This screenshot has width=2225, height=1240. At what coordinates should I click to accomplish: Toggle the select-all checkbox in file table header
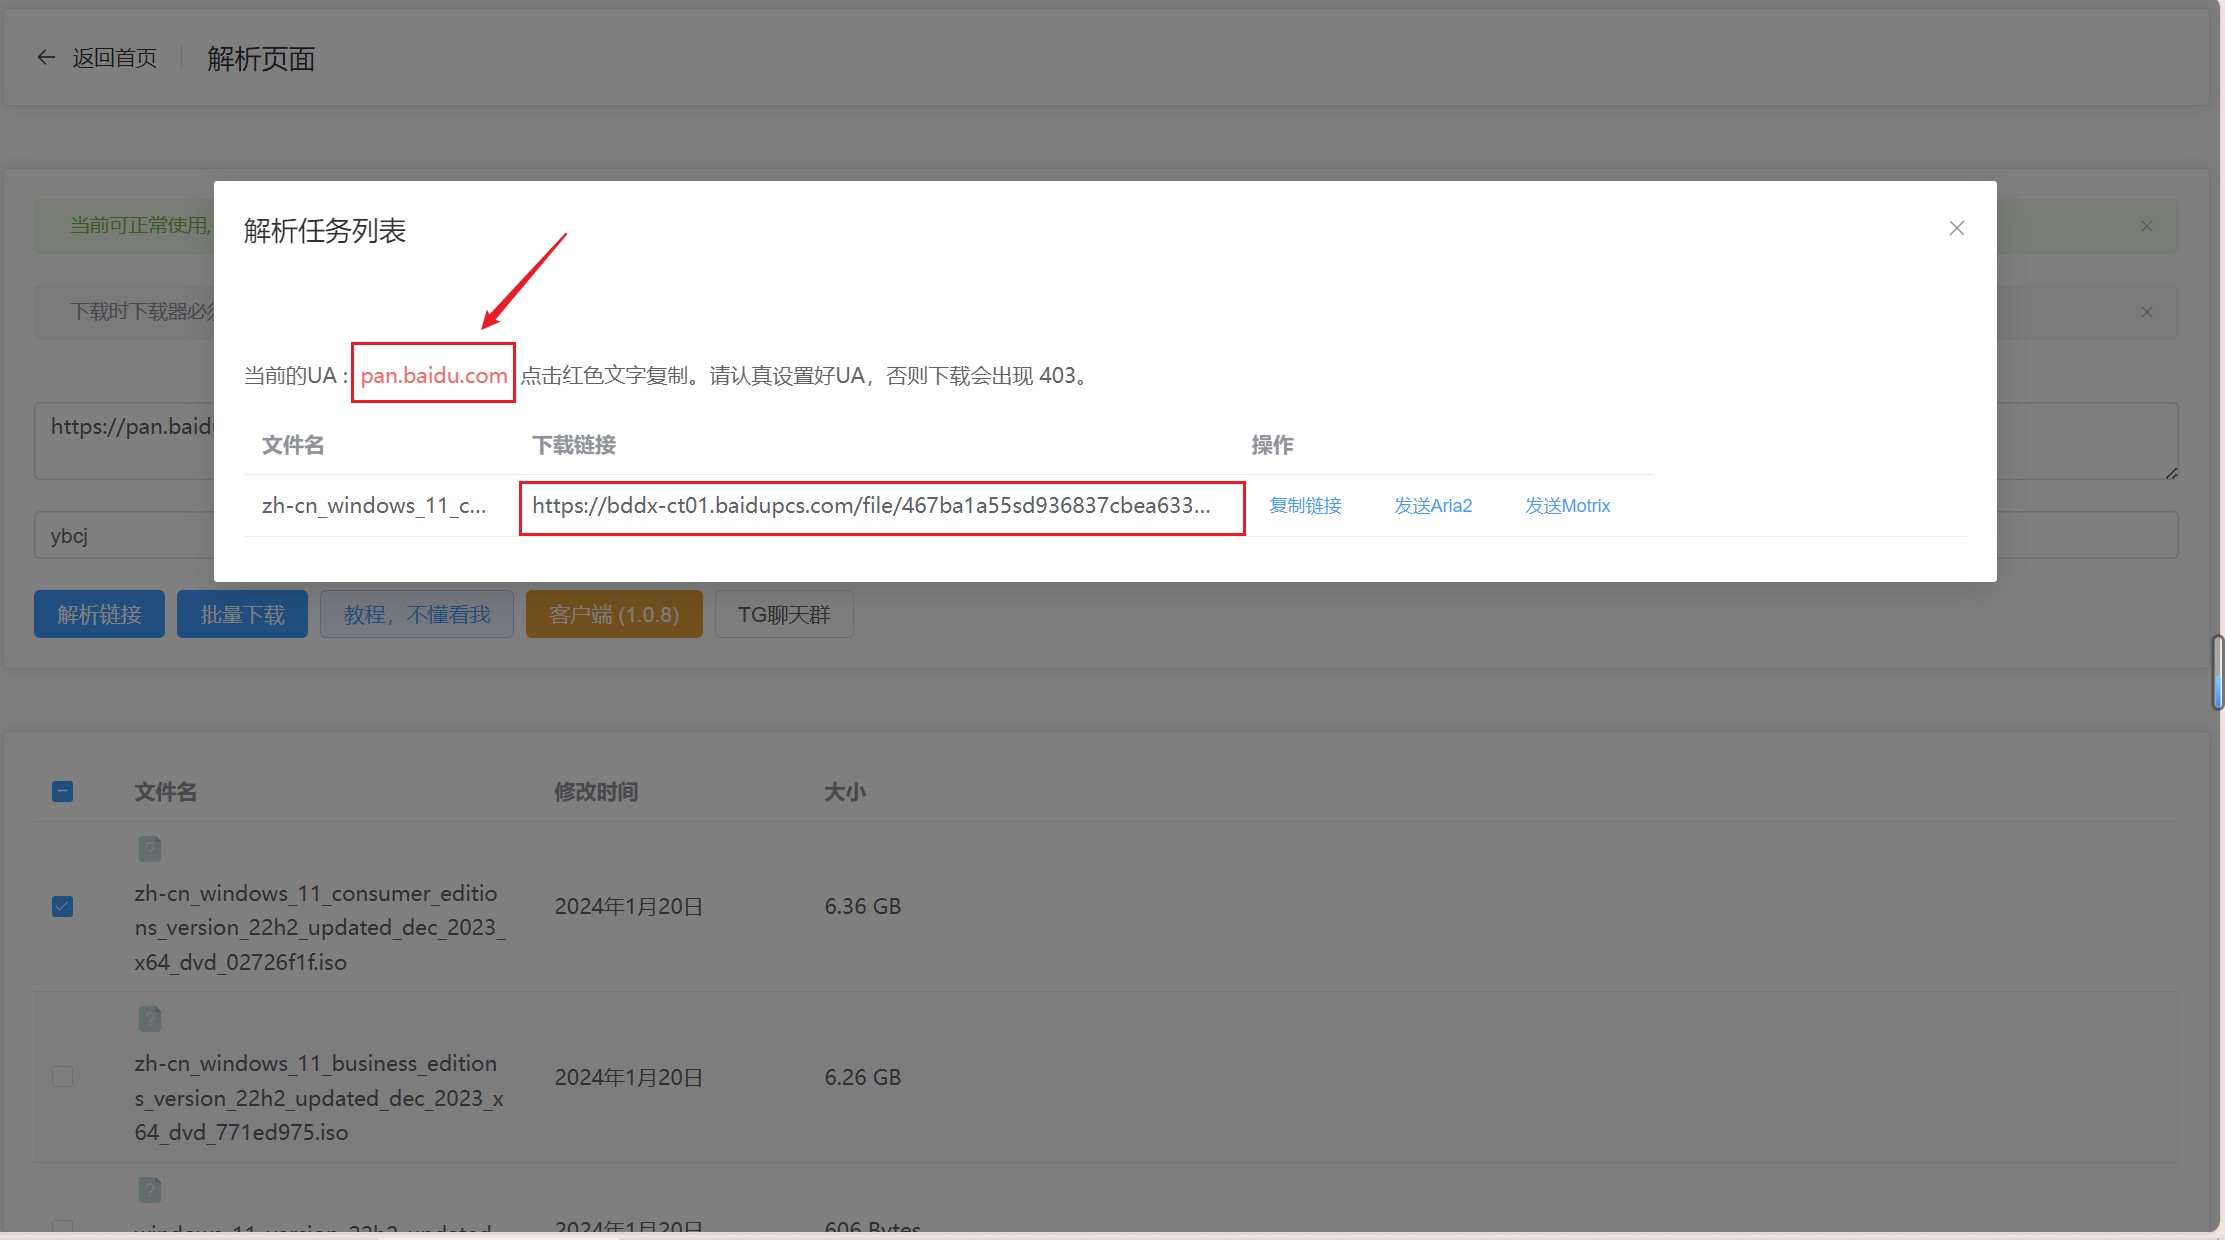pyautogui.click(x=62, y=792)
